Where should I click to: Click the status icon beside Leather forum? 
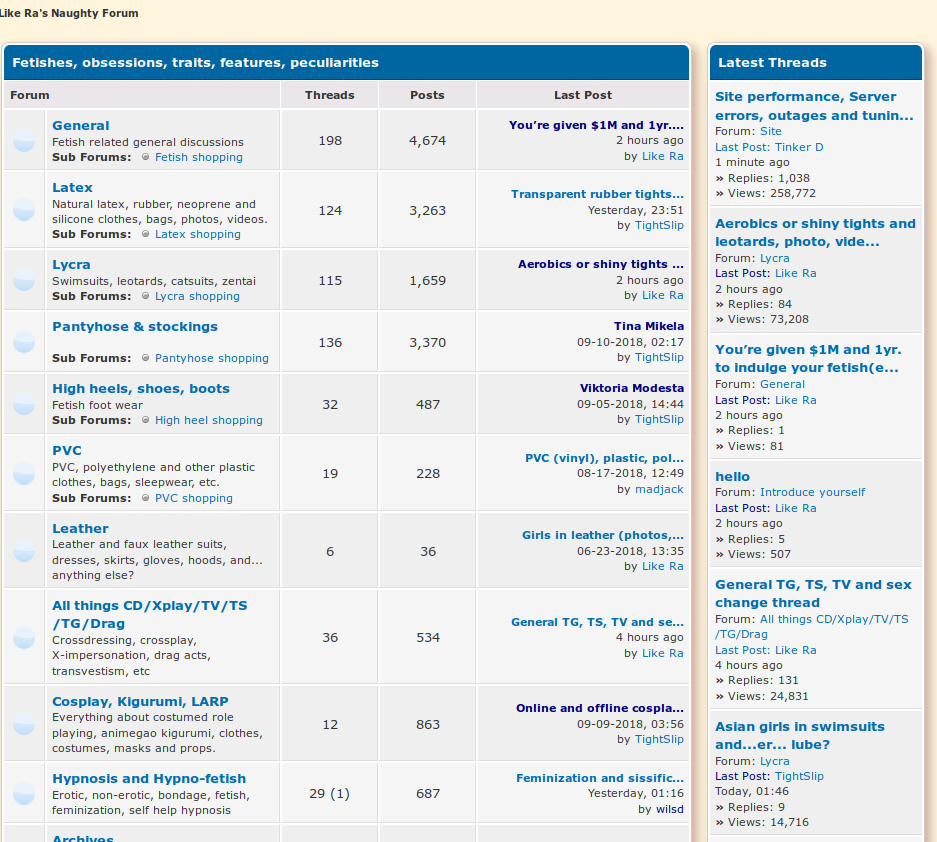click(x=24, y=551)
